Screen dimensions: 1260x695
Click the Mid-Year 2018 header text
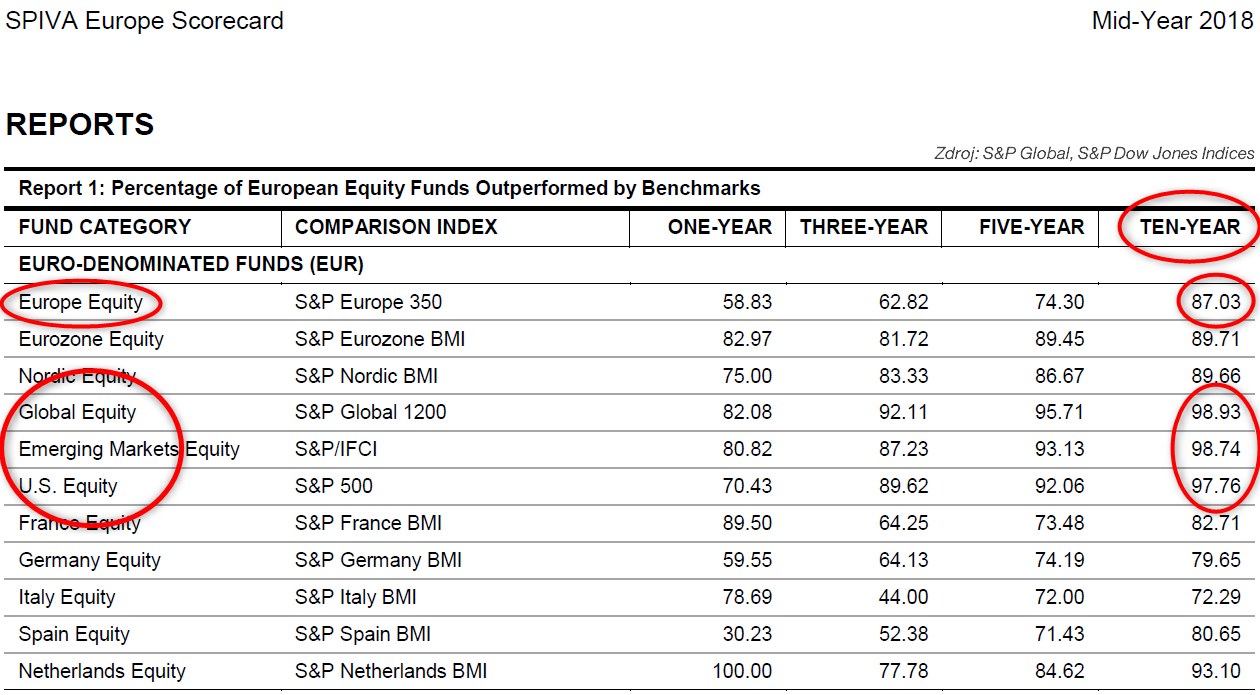[x=1172, y=21]
